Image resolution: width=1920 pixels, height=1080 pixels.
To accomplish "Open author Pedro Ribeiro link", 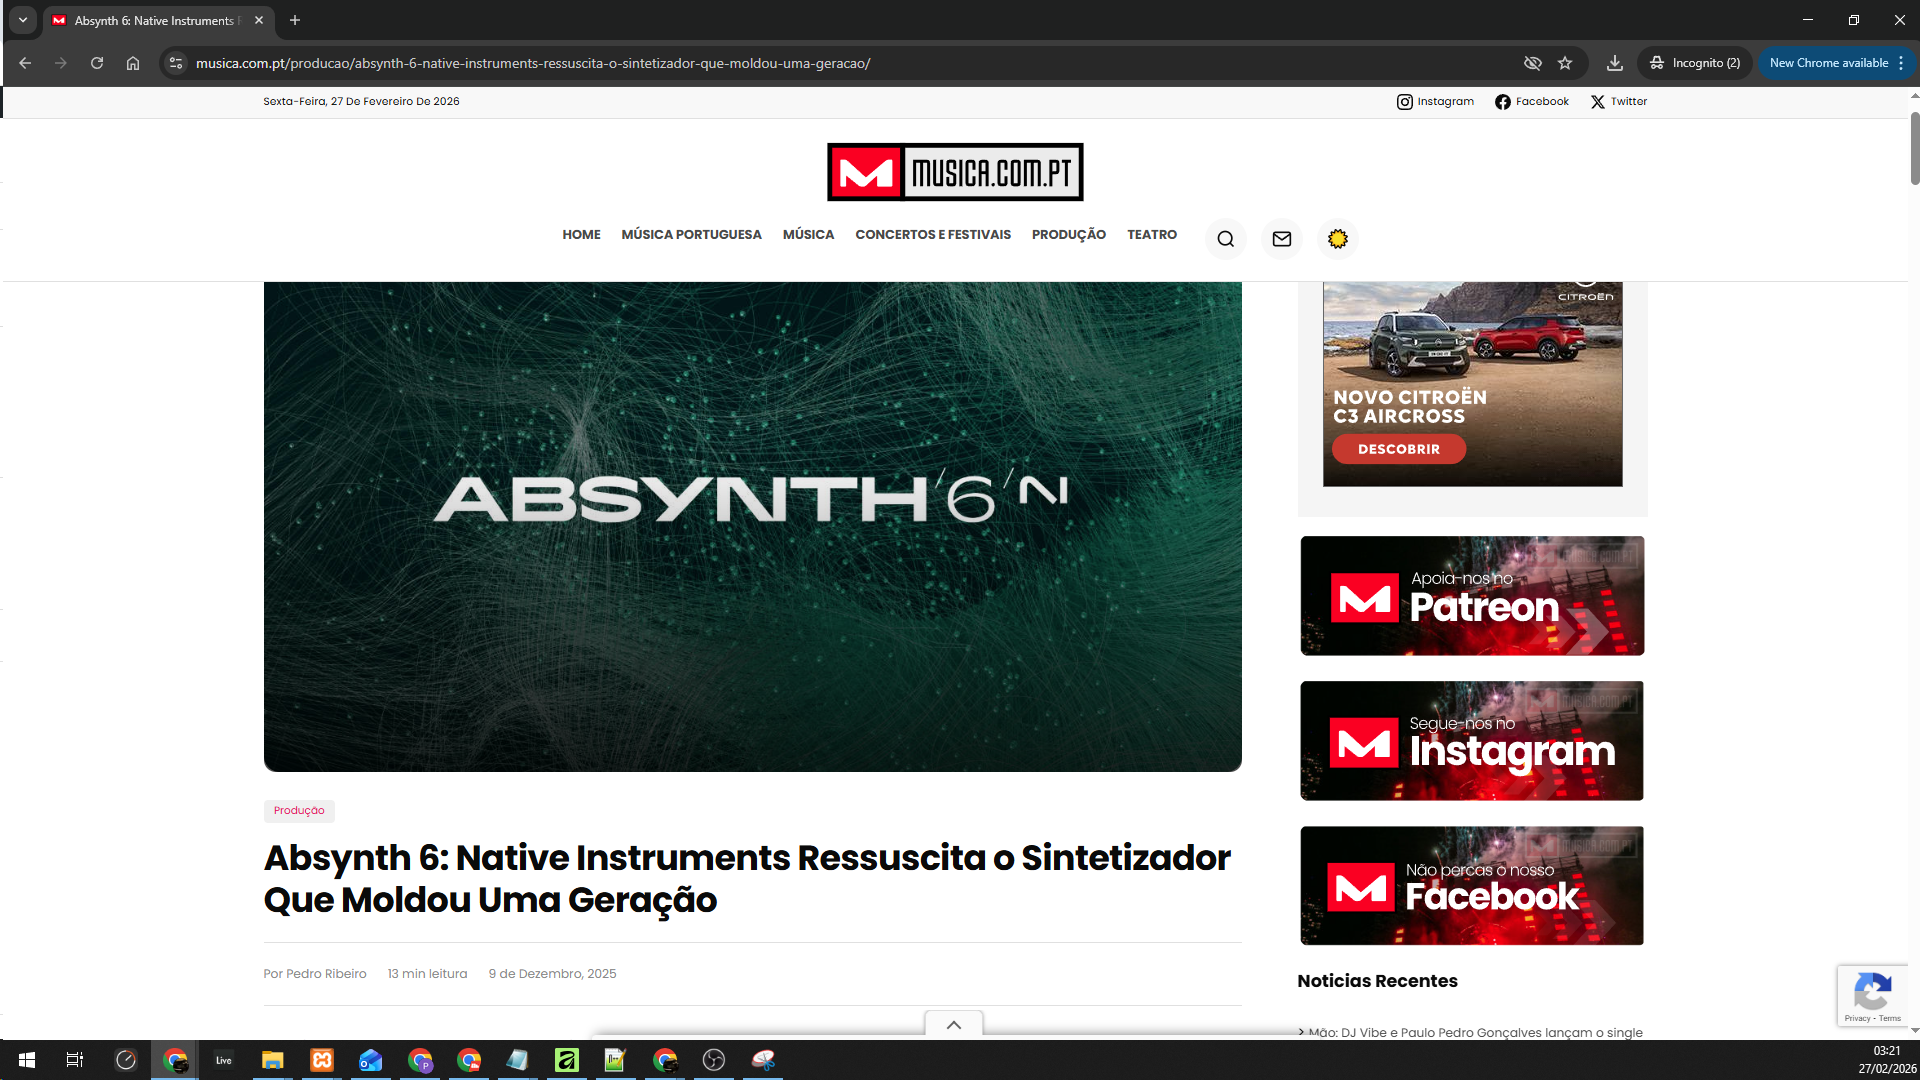I will [x=326, y=974].
